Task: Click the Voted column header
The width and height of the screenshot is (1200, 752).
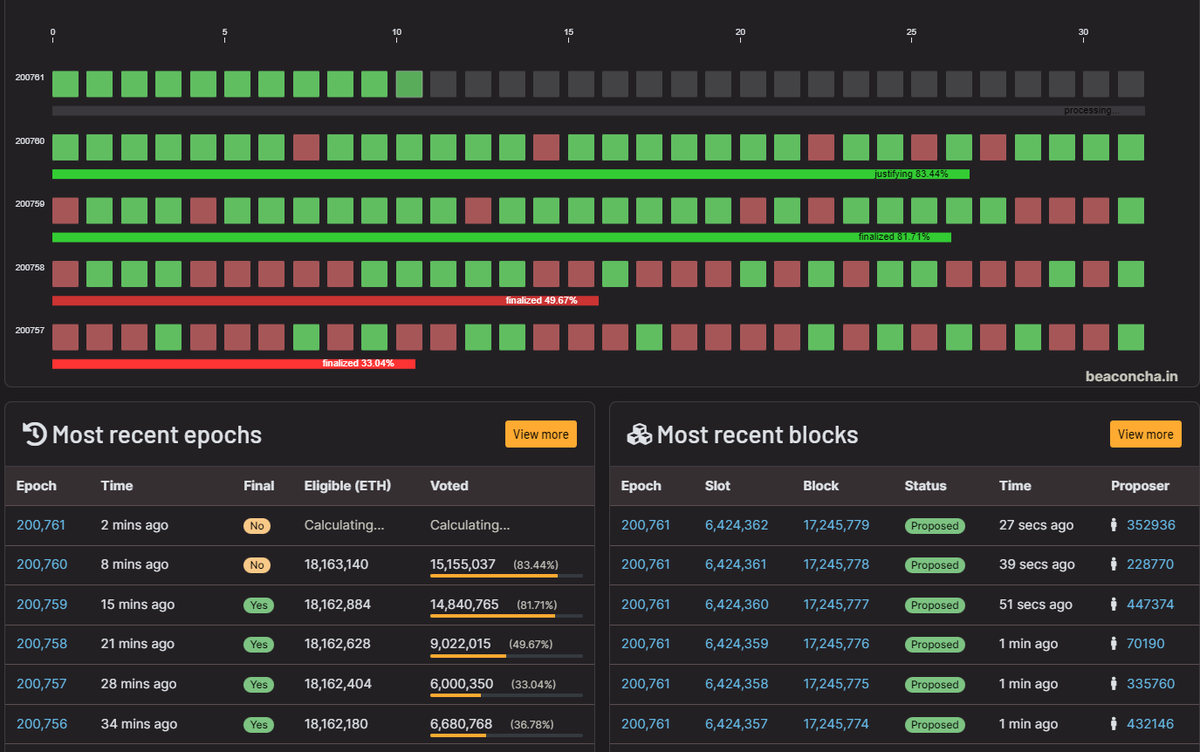Action: 449,486
